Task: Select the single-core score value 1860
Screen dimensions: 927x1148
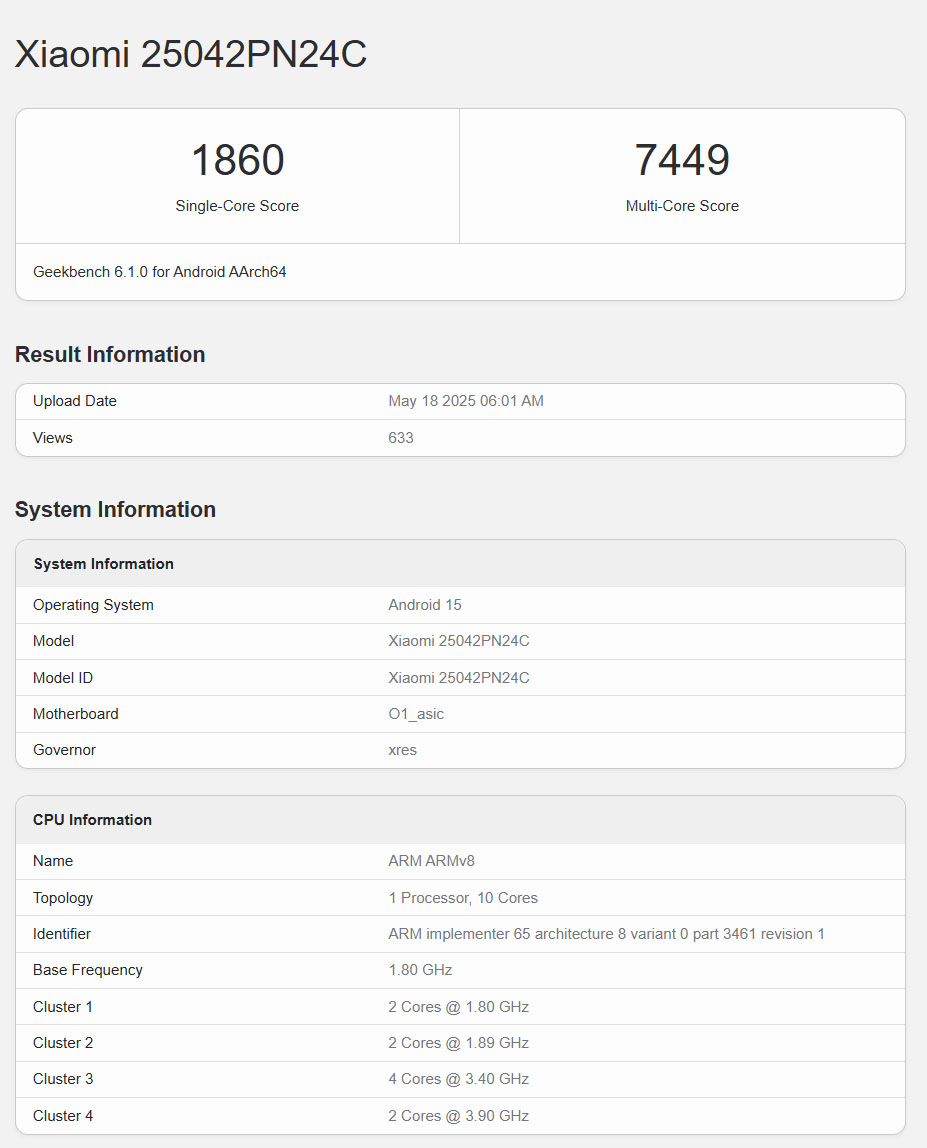Action: 237,160
